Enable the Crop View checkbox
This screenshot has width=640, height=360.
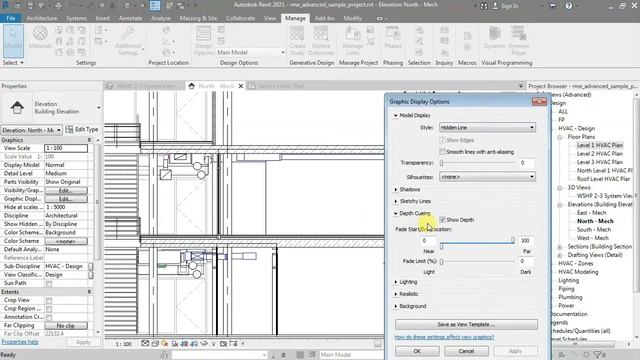(x=49, y=300)
